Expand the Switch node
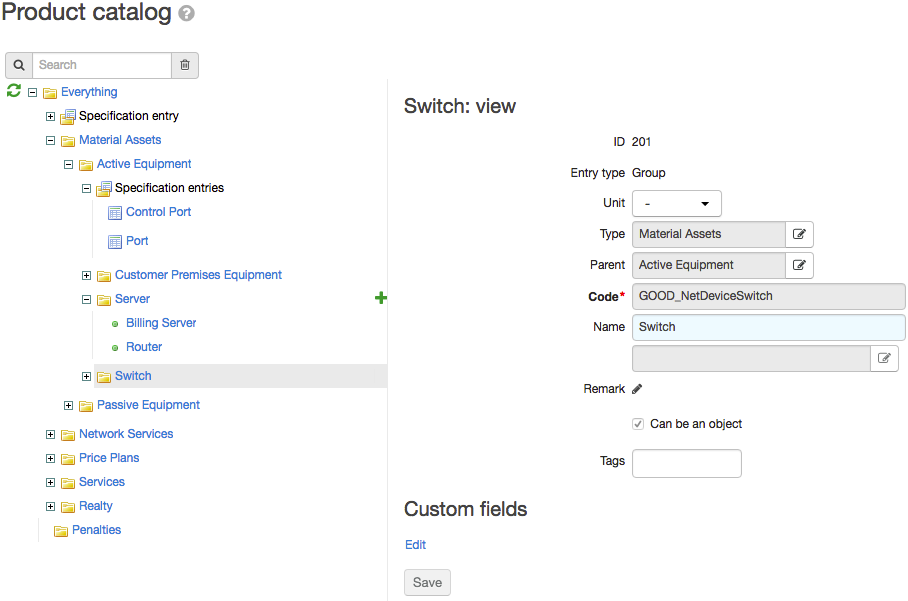 click(86, 377)
